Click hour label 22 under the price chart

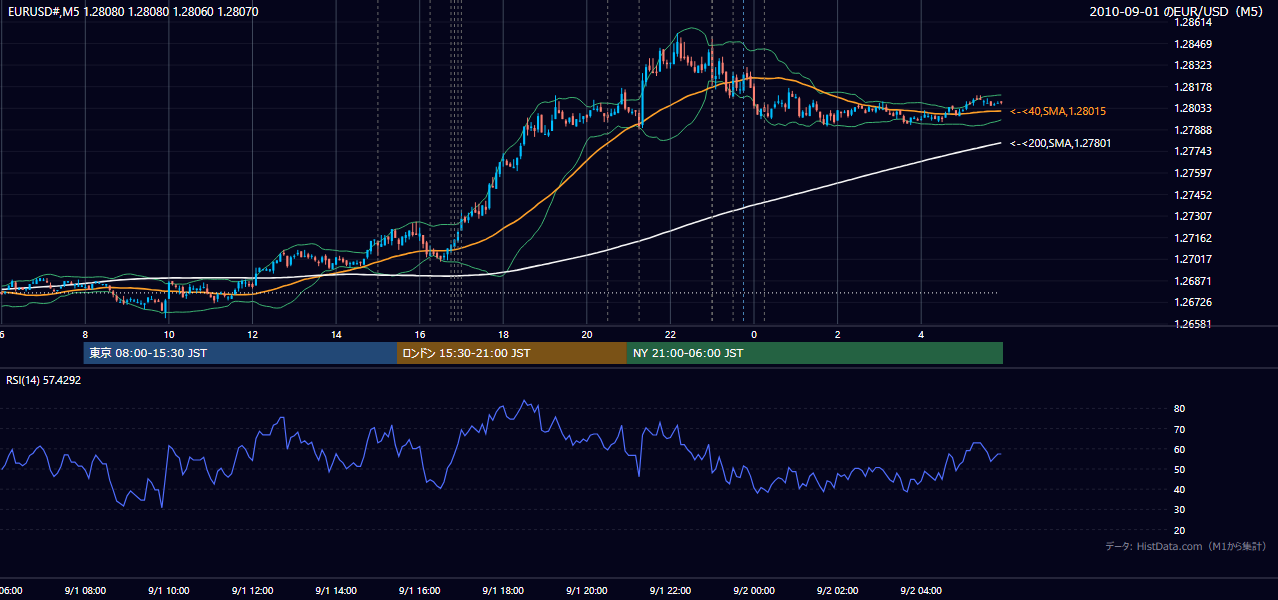[x=671, y=334]
